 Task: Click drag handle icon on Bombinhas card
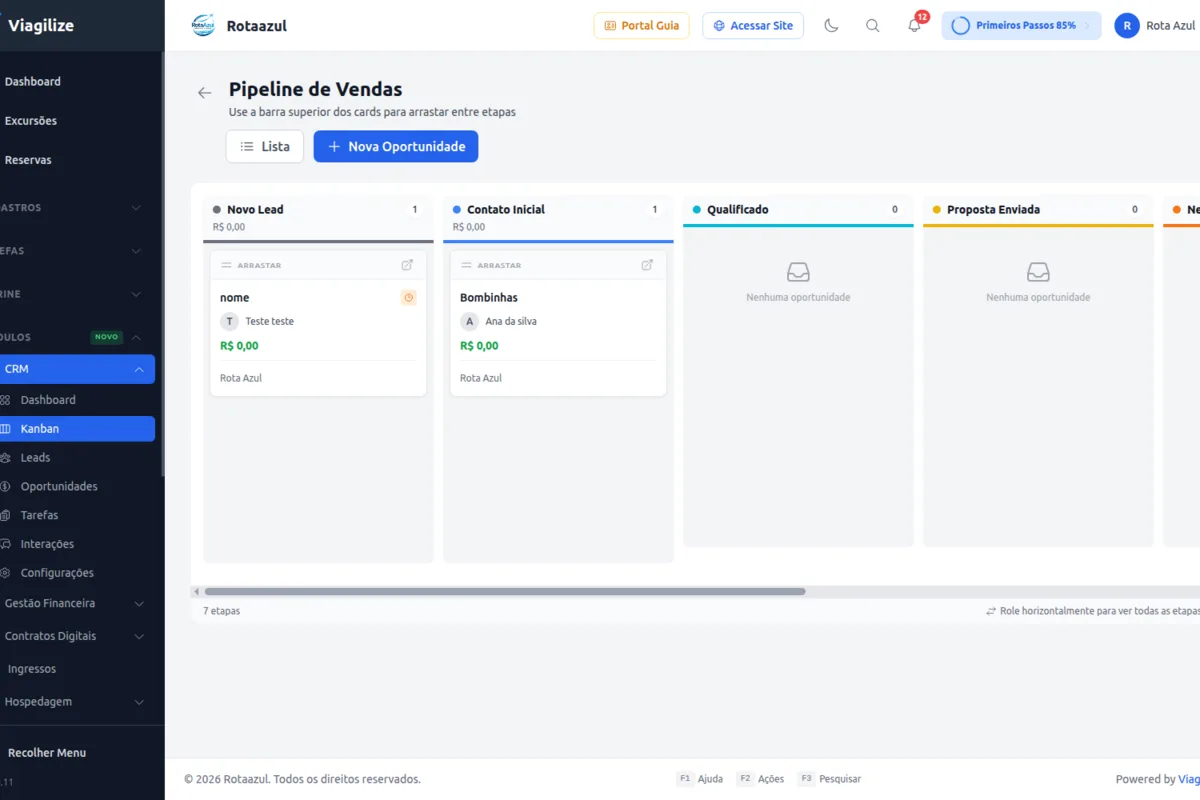[466, 266]
